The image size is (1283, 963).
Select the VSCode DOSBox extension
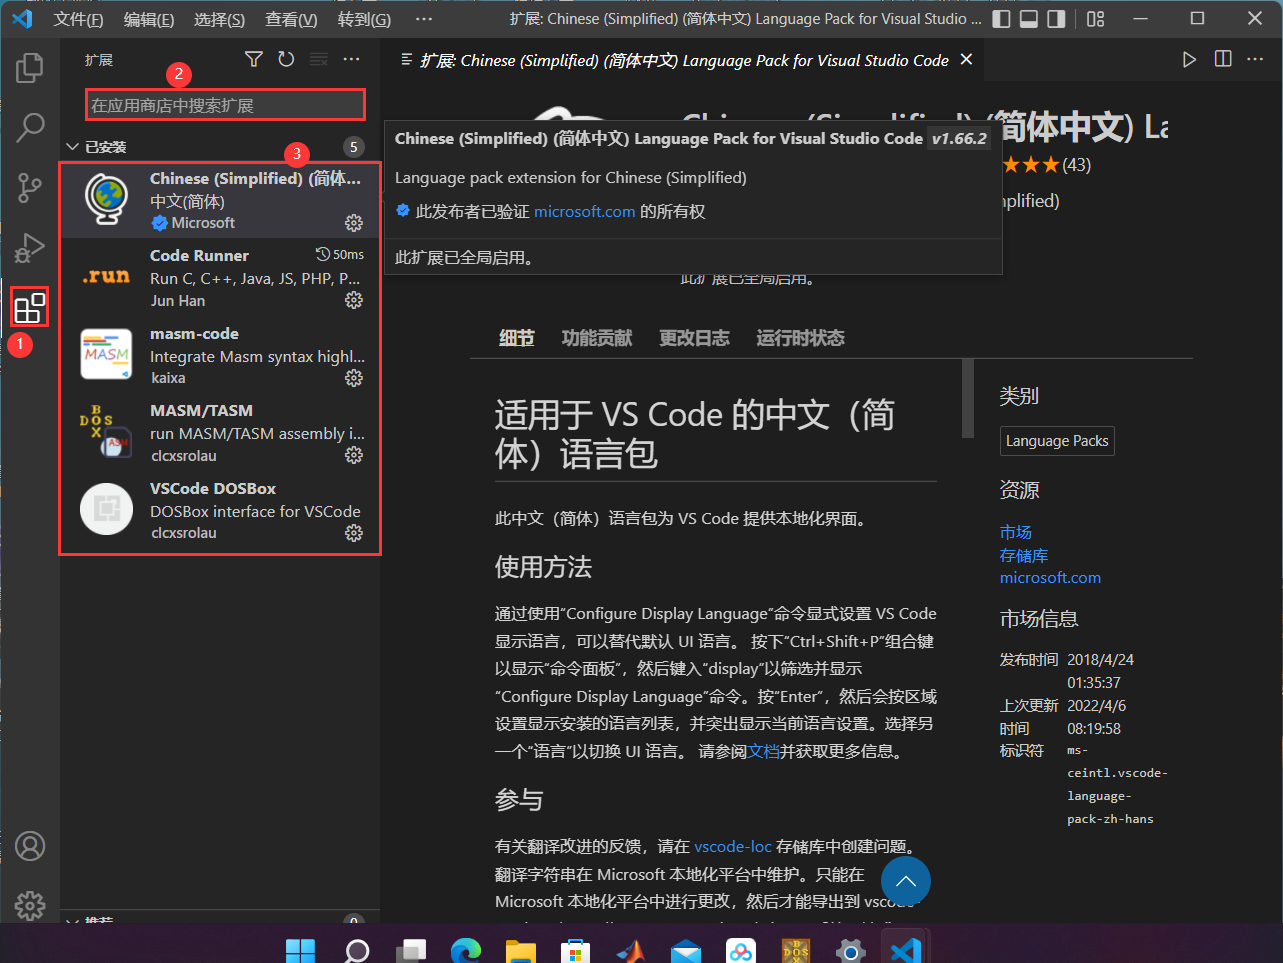pos(220,510)
